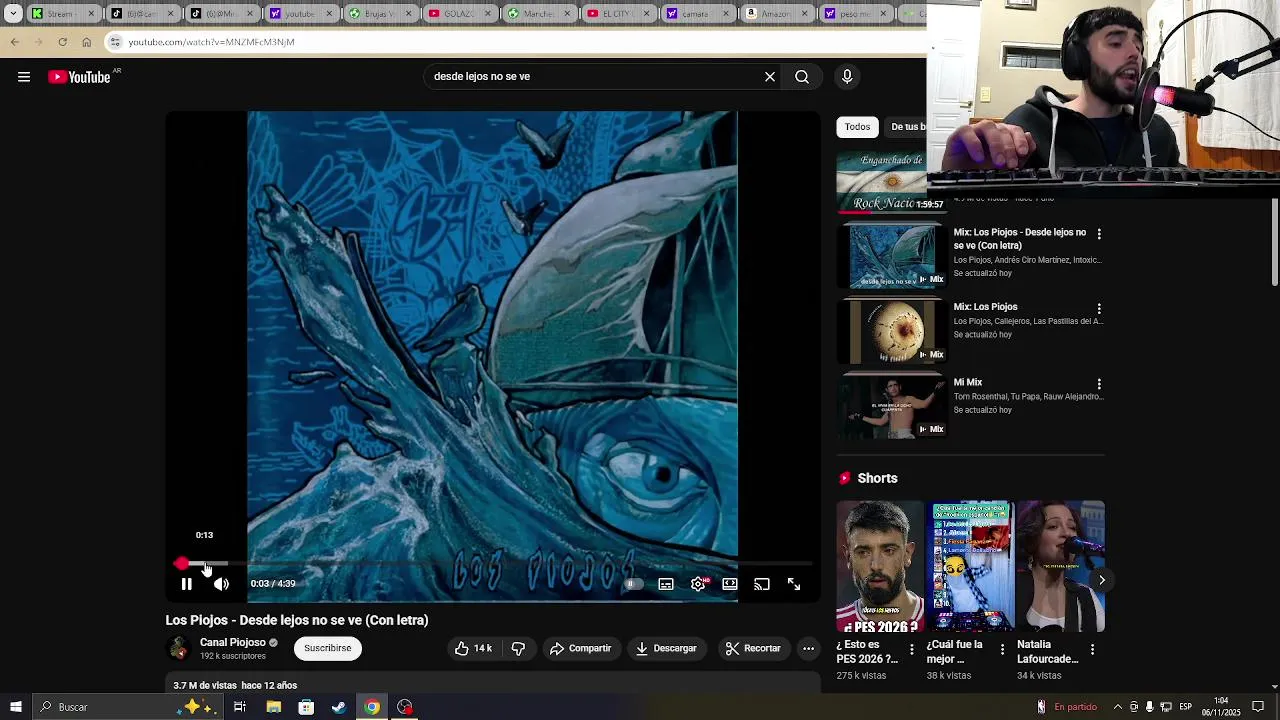The image size is (1280, 720).
Task: Like the video (14 k)
Action: click(474, 648)
